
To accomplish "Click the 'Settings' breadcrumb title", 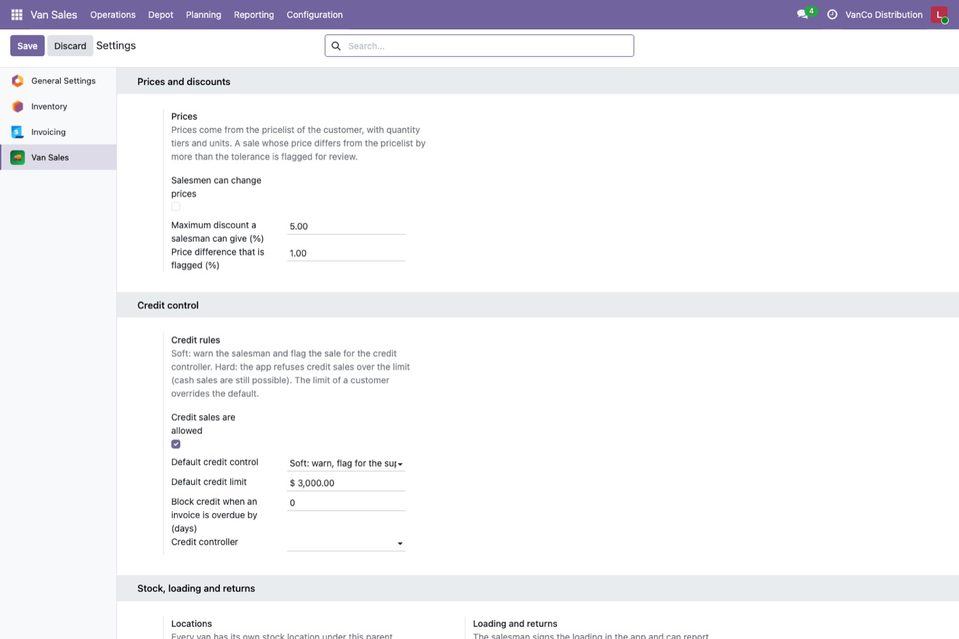I will click(x=116, y=46).
